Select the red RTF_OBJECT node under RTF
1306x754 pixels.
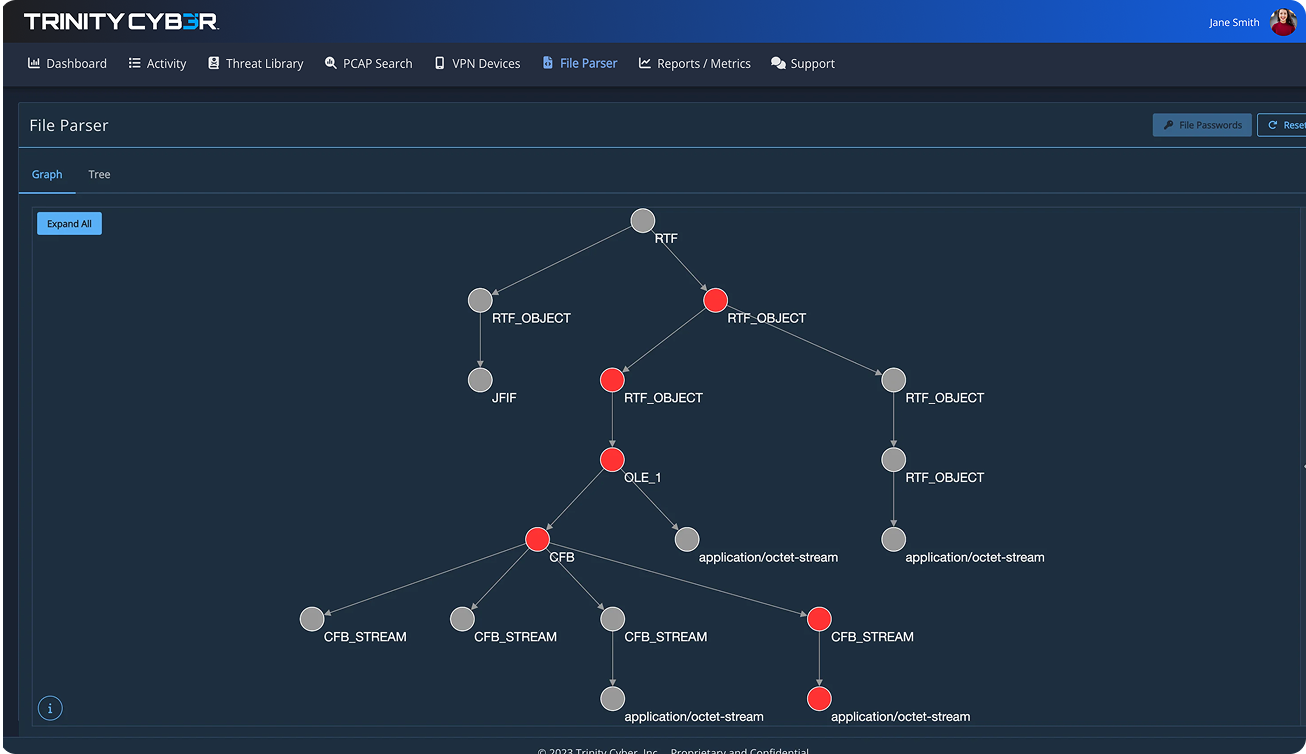click(715, 300)
